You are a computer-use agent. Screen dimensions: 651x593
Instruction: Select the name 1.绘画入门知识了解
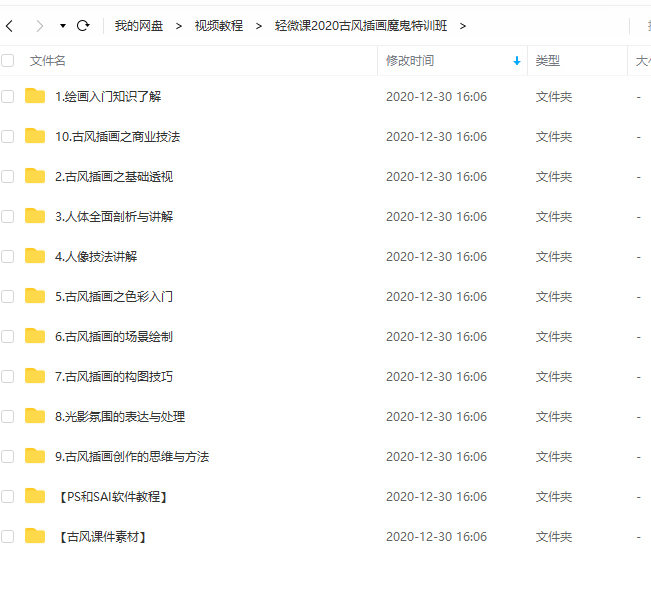click(x=108, y=96)
